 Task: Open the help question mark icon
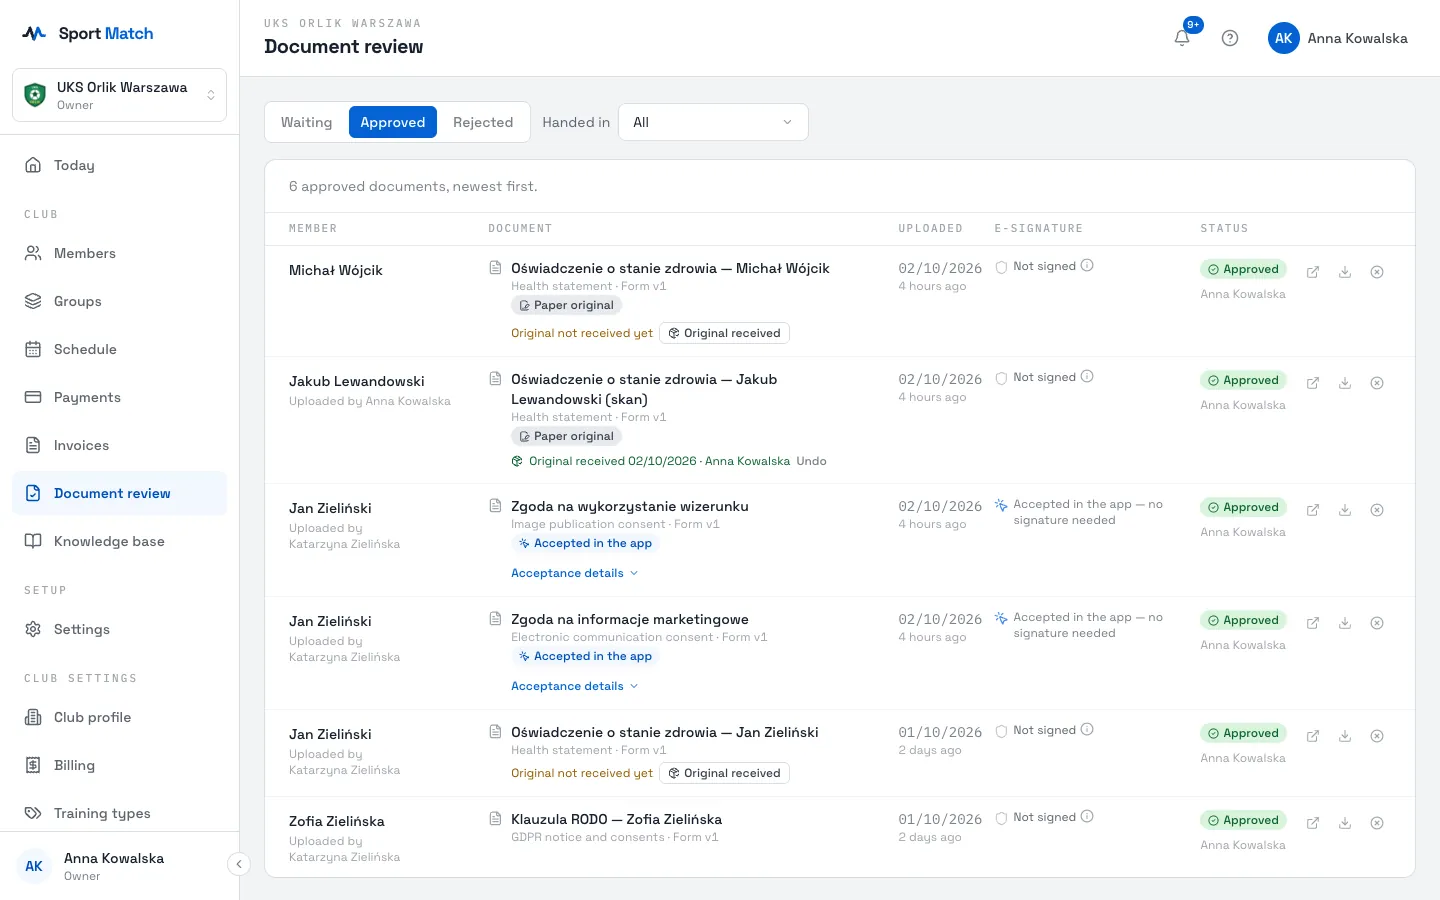1230,38
